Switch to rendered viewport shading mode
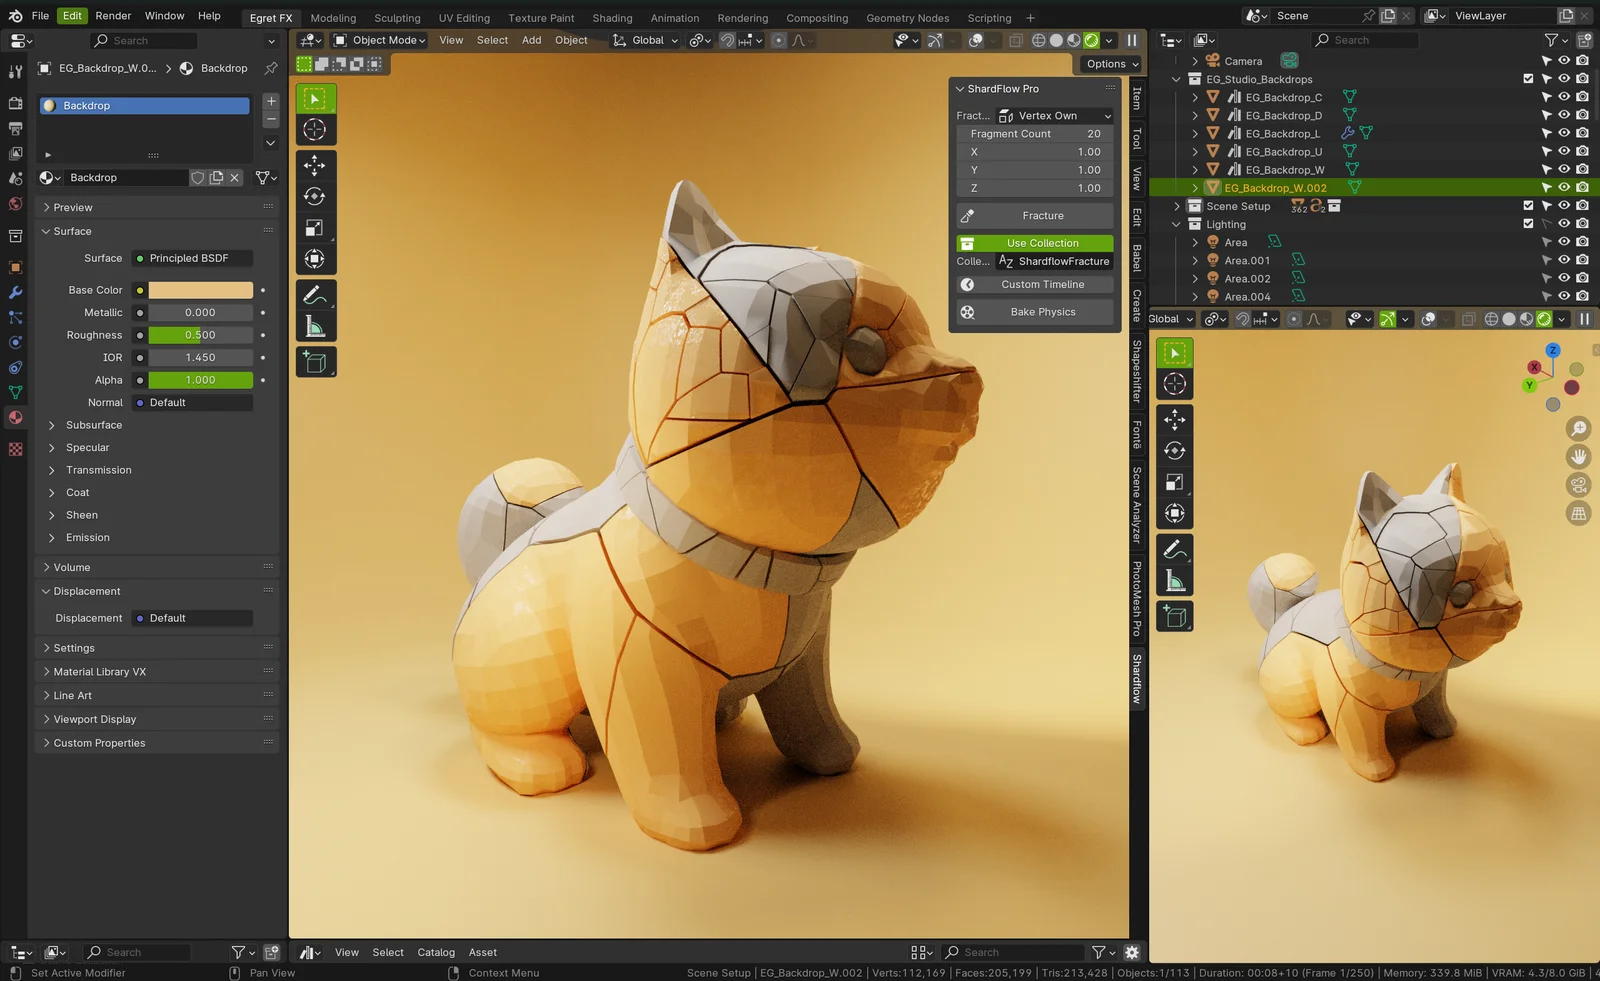The width and height of the screenshot is (1600, 981). (1090, 40)
